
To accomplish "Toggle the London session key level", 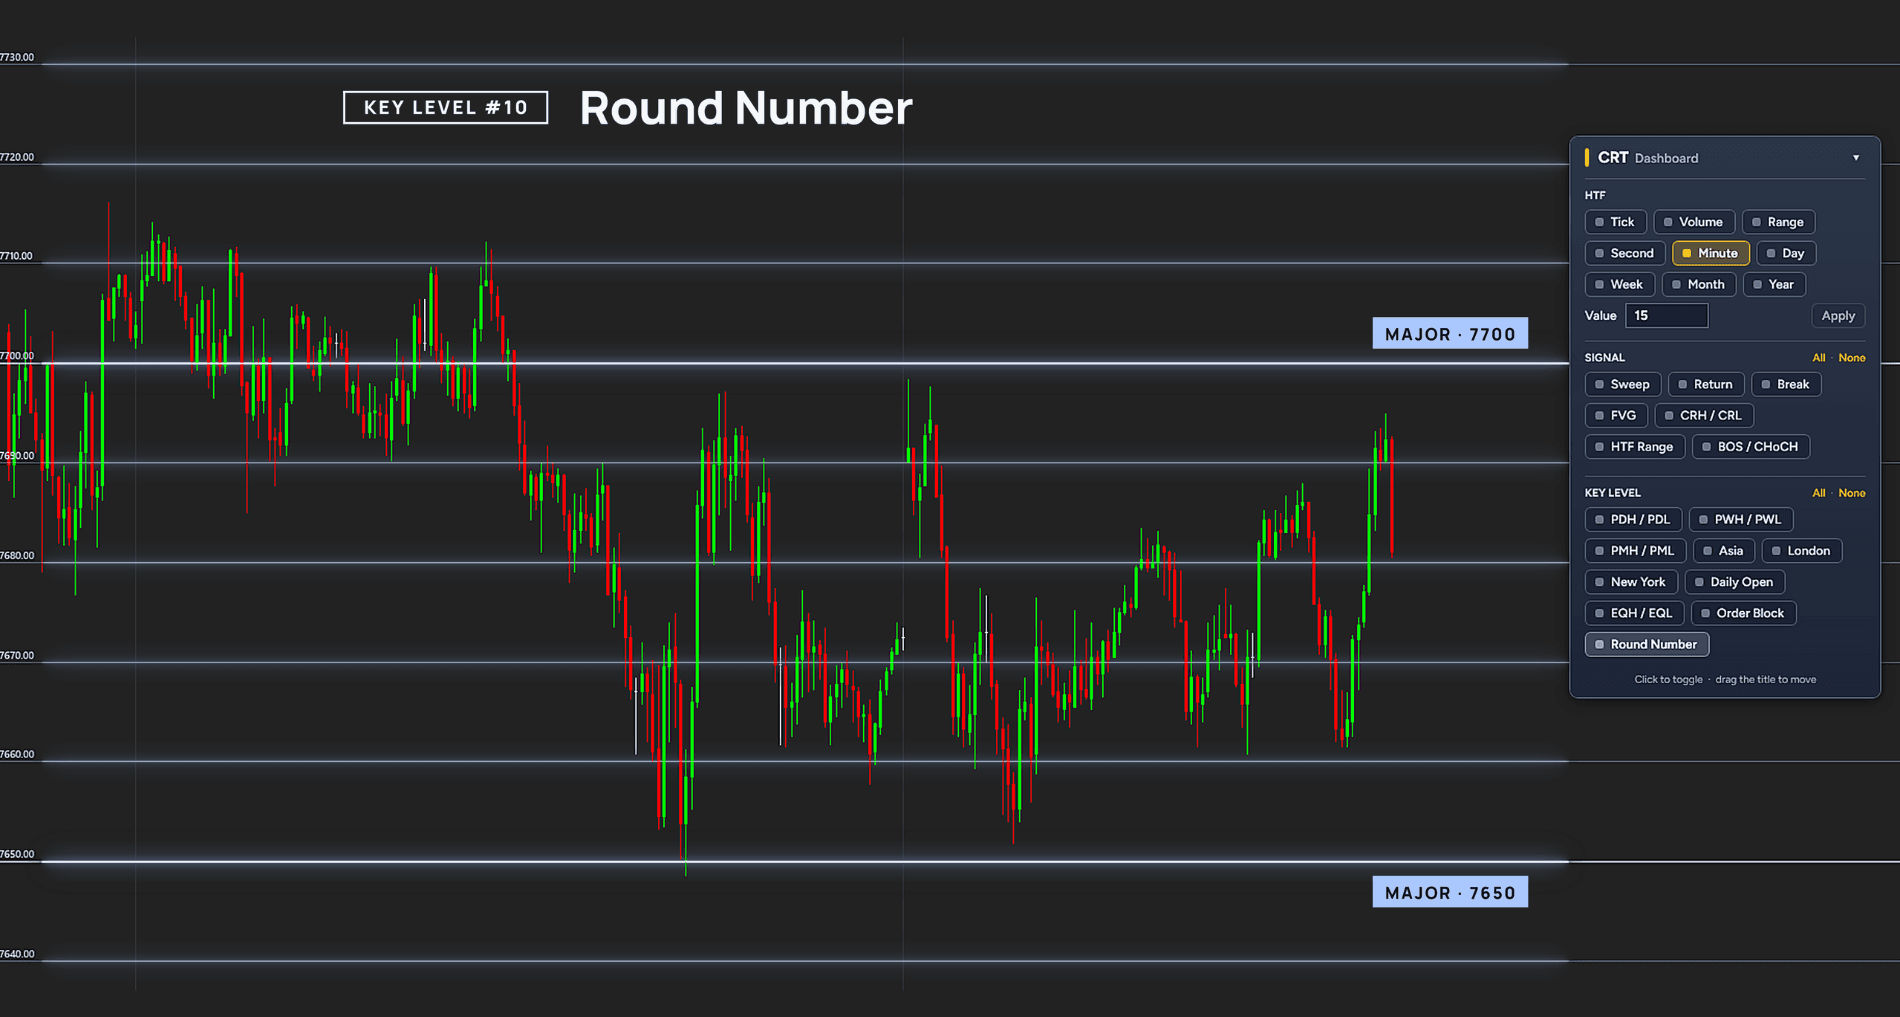I will point(1802,550).
